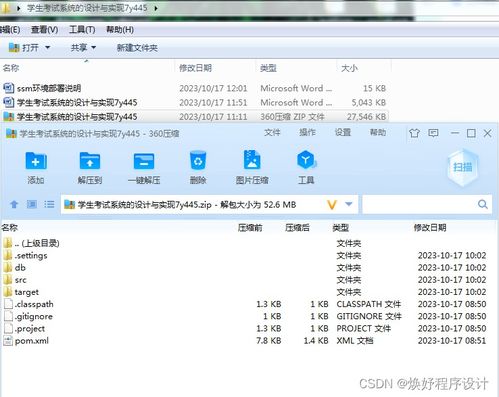Expand the 共享 dropdown arrow

[94, 48]
